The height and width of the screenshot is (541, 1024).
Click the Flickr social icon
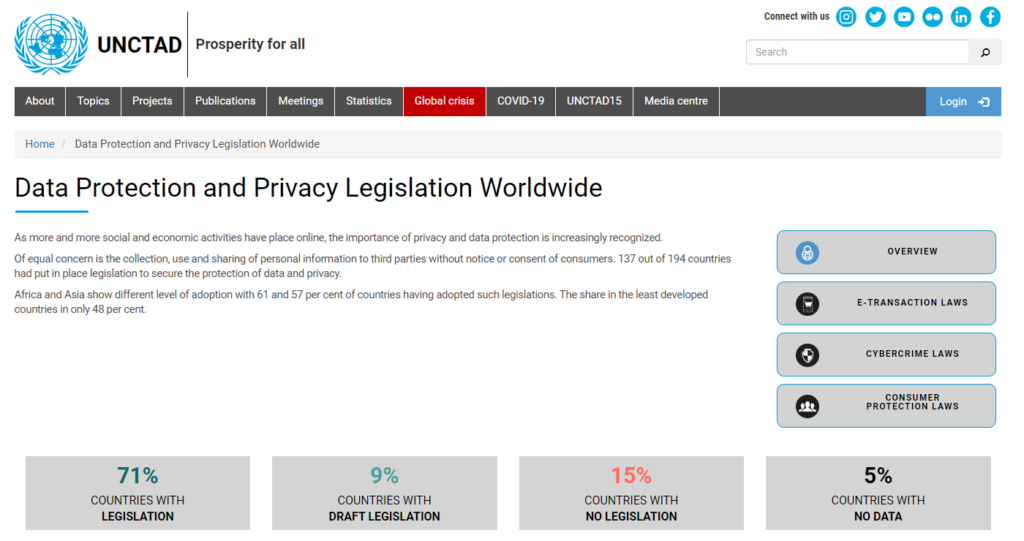[x=932, y=17]
